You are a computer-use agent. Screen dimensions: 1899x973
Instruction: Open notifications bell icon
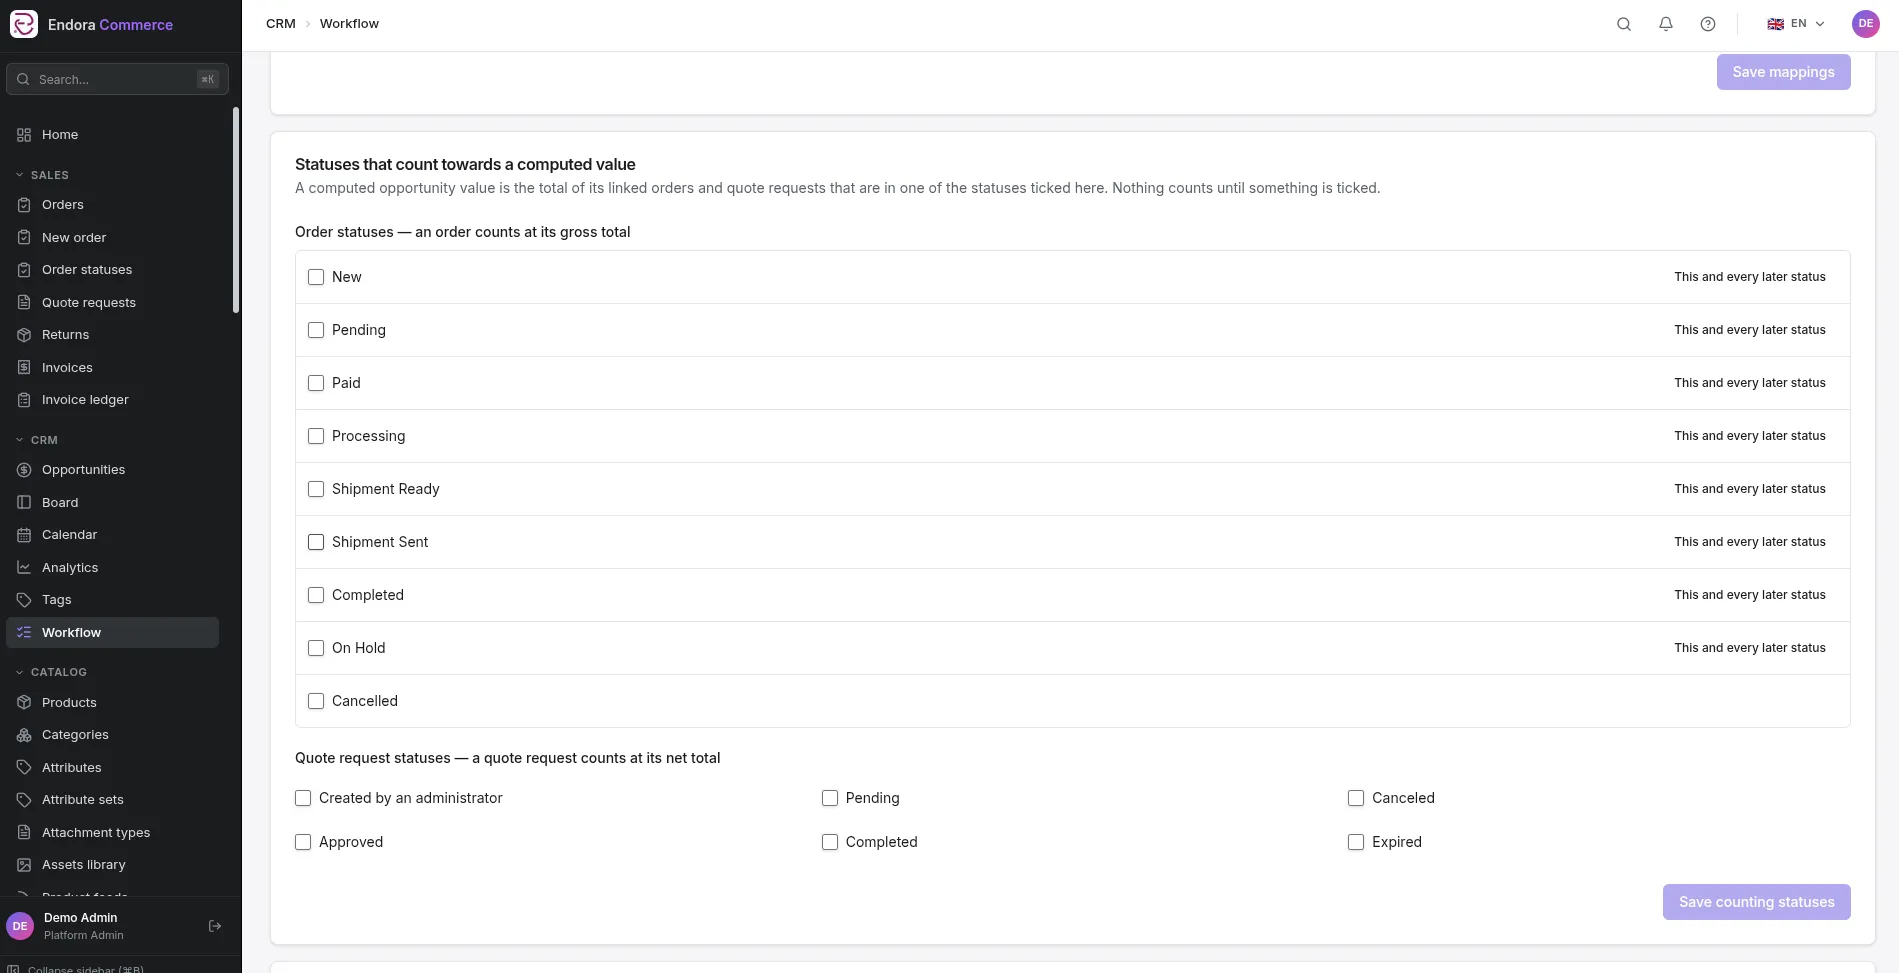tap(1666, 24)
